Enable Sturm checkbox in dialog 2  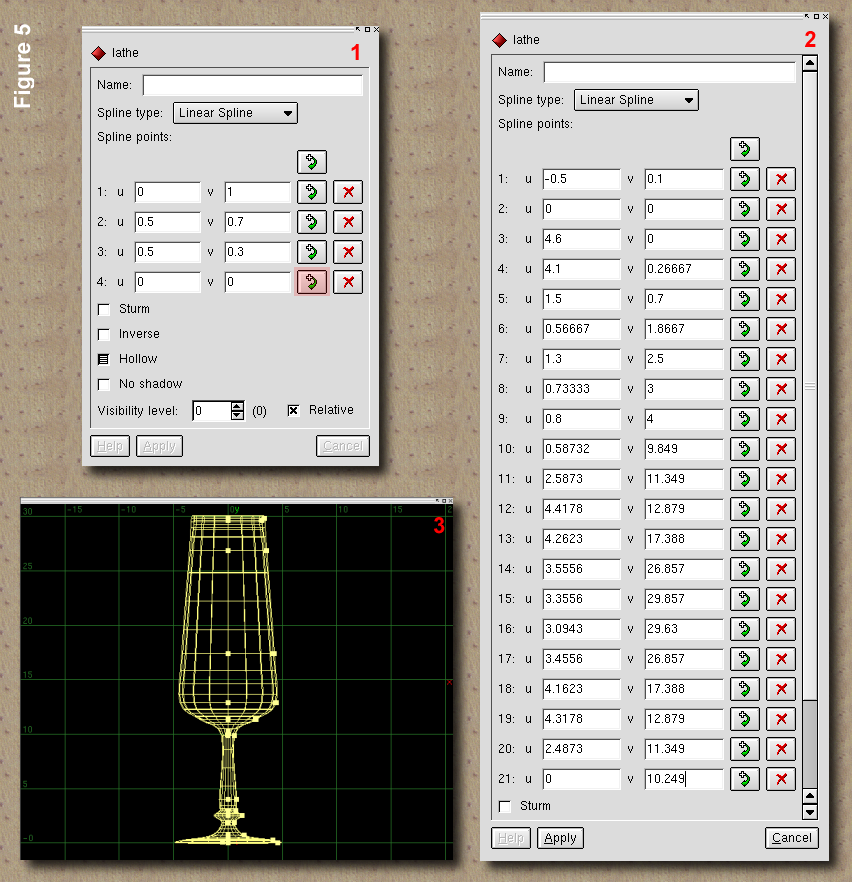click(505, 807)
